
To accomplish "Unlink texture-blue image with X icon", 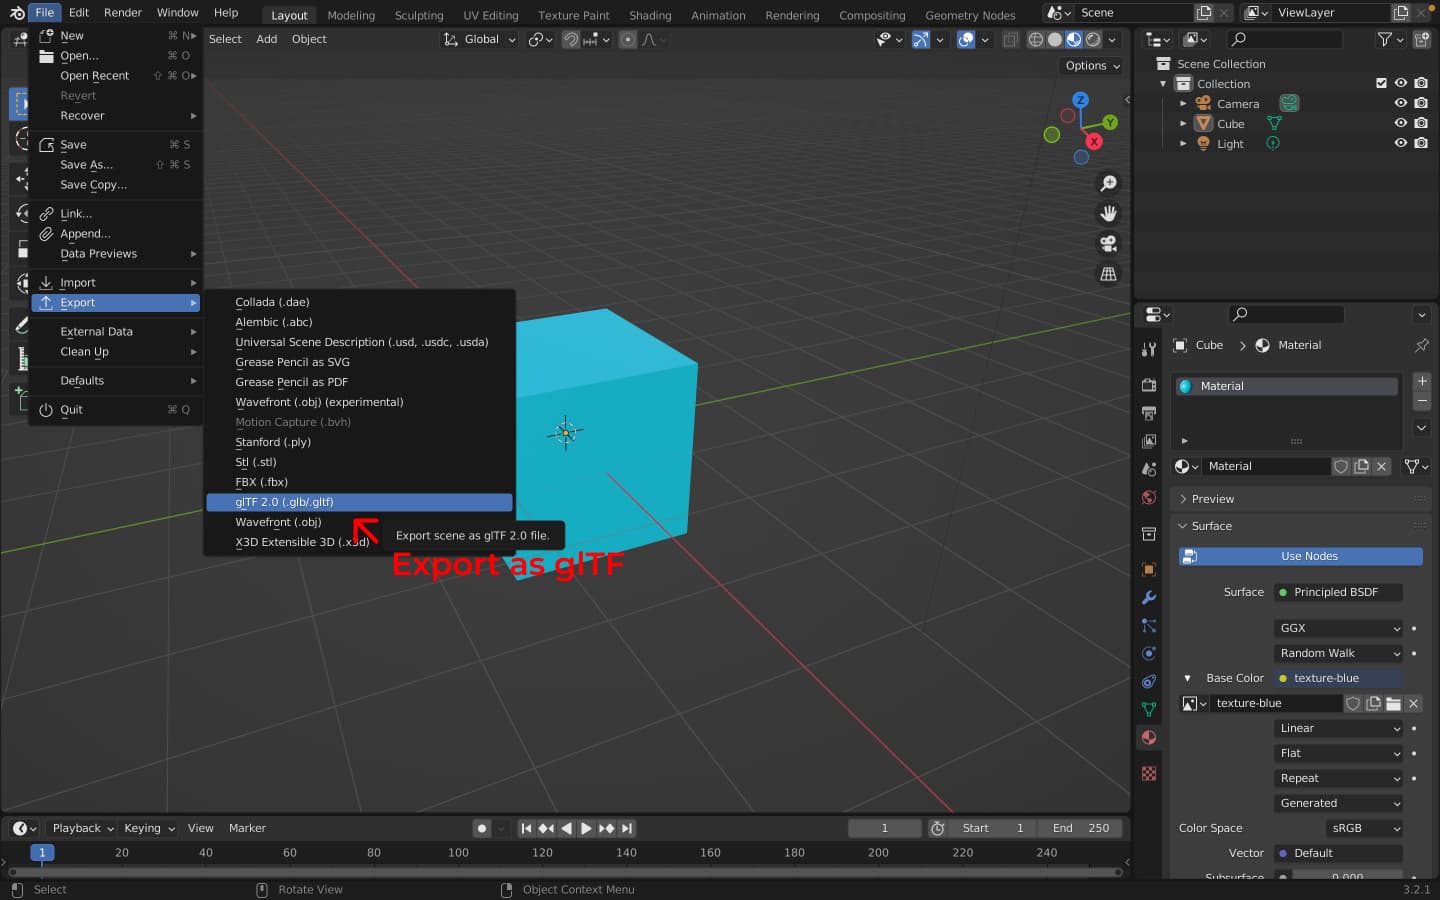I will pos(1413,703).
